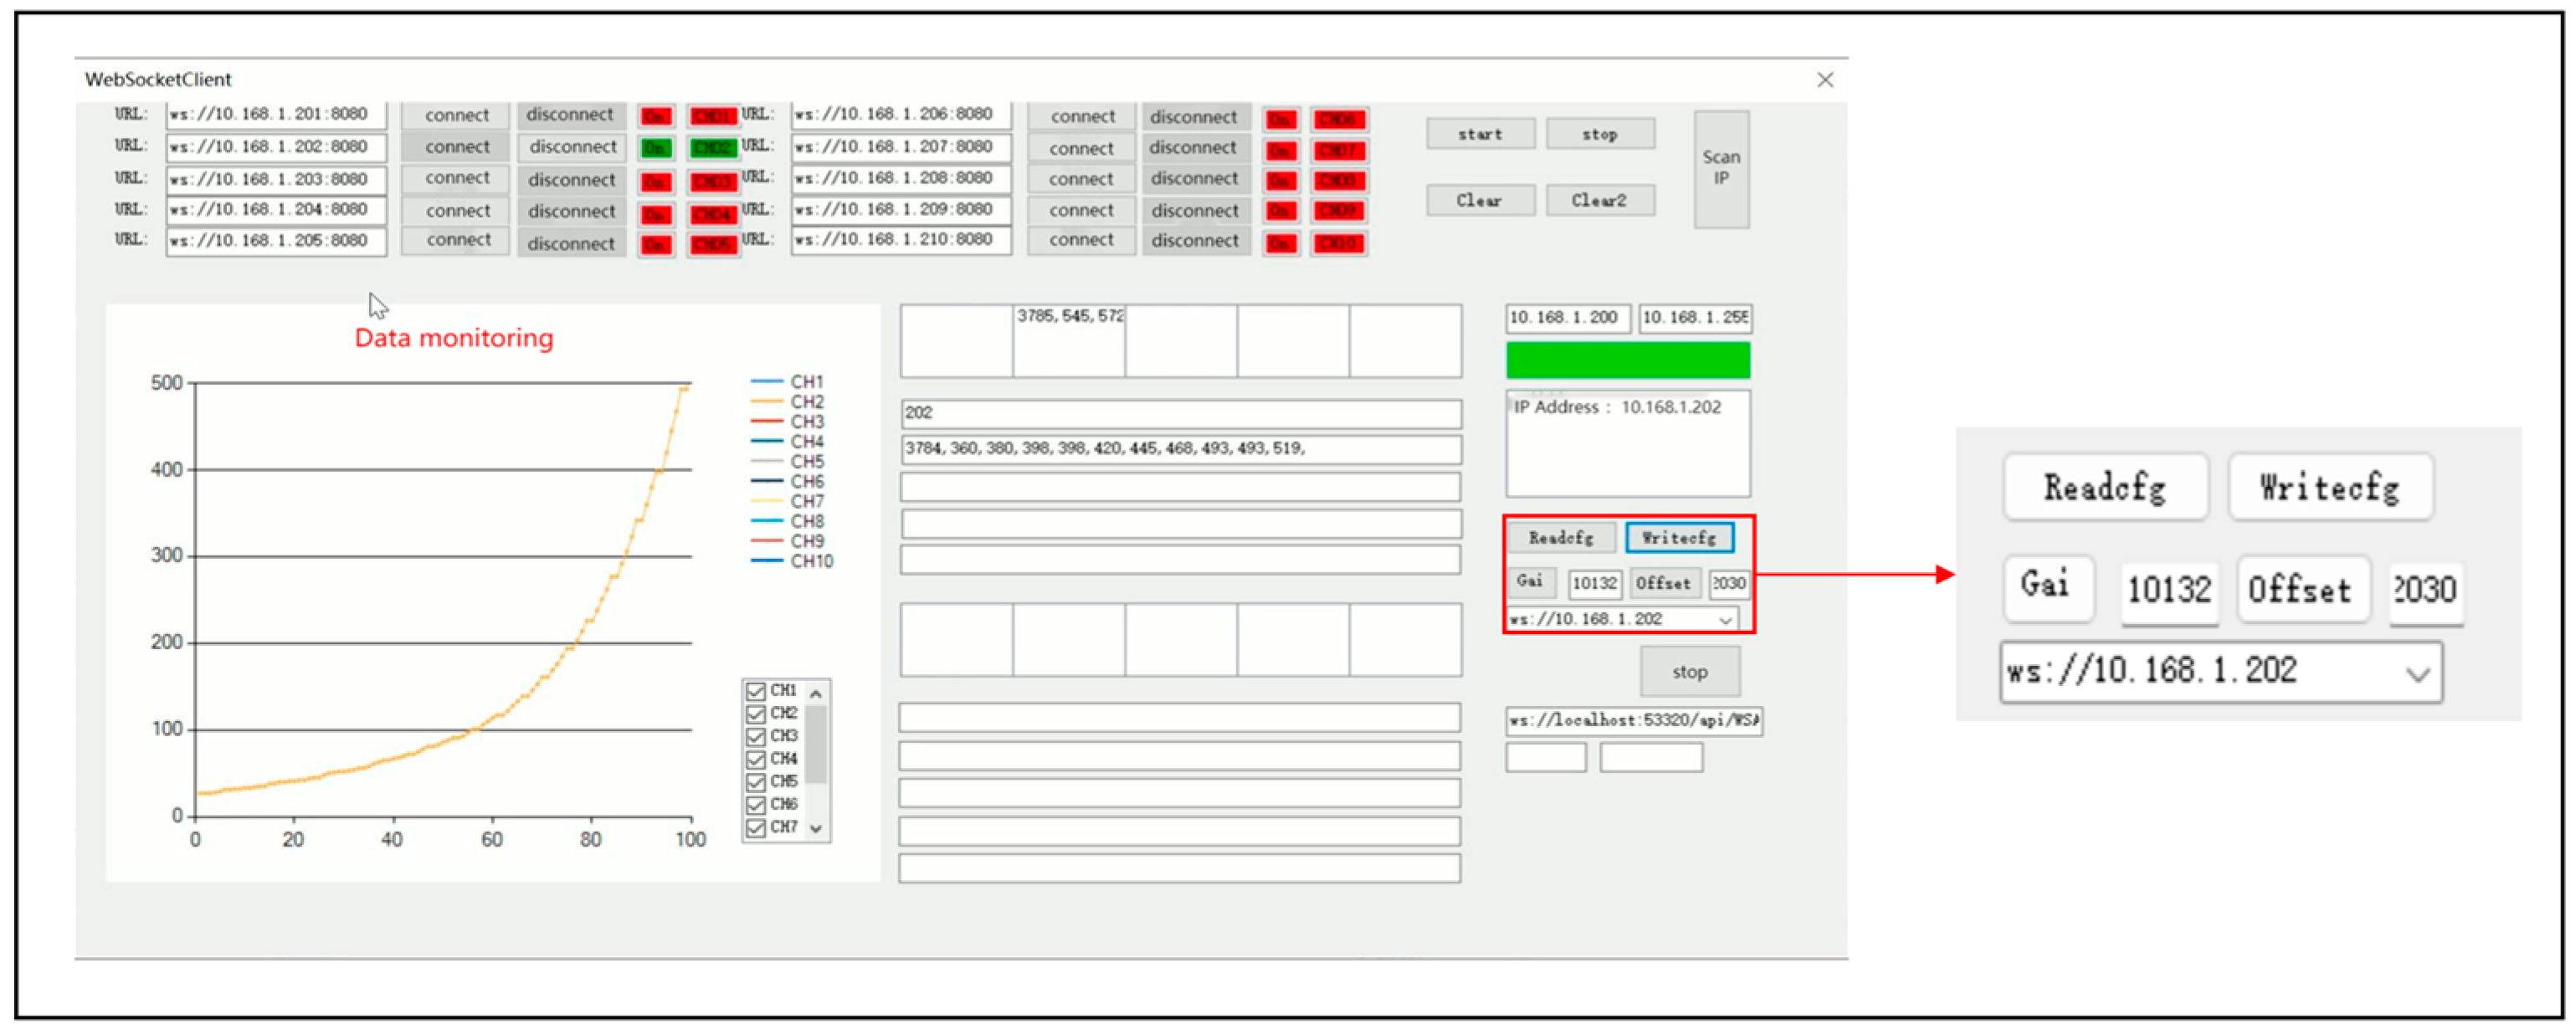Image resolution: width=2576 pixels, height=1034 pixels.
Task: Click the green On indicator for 10.168.1.202
Action: pyautogui.click(x=655, y=148)
